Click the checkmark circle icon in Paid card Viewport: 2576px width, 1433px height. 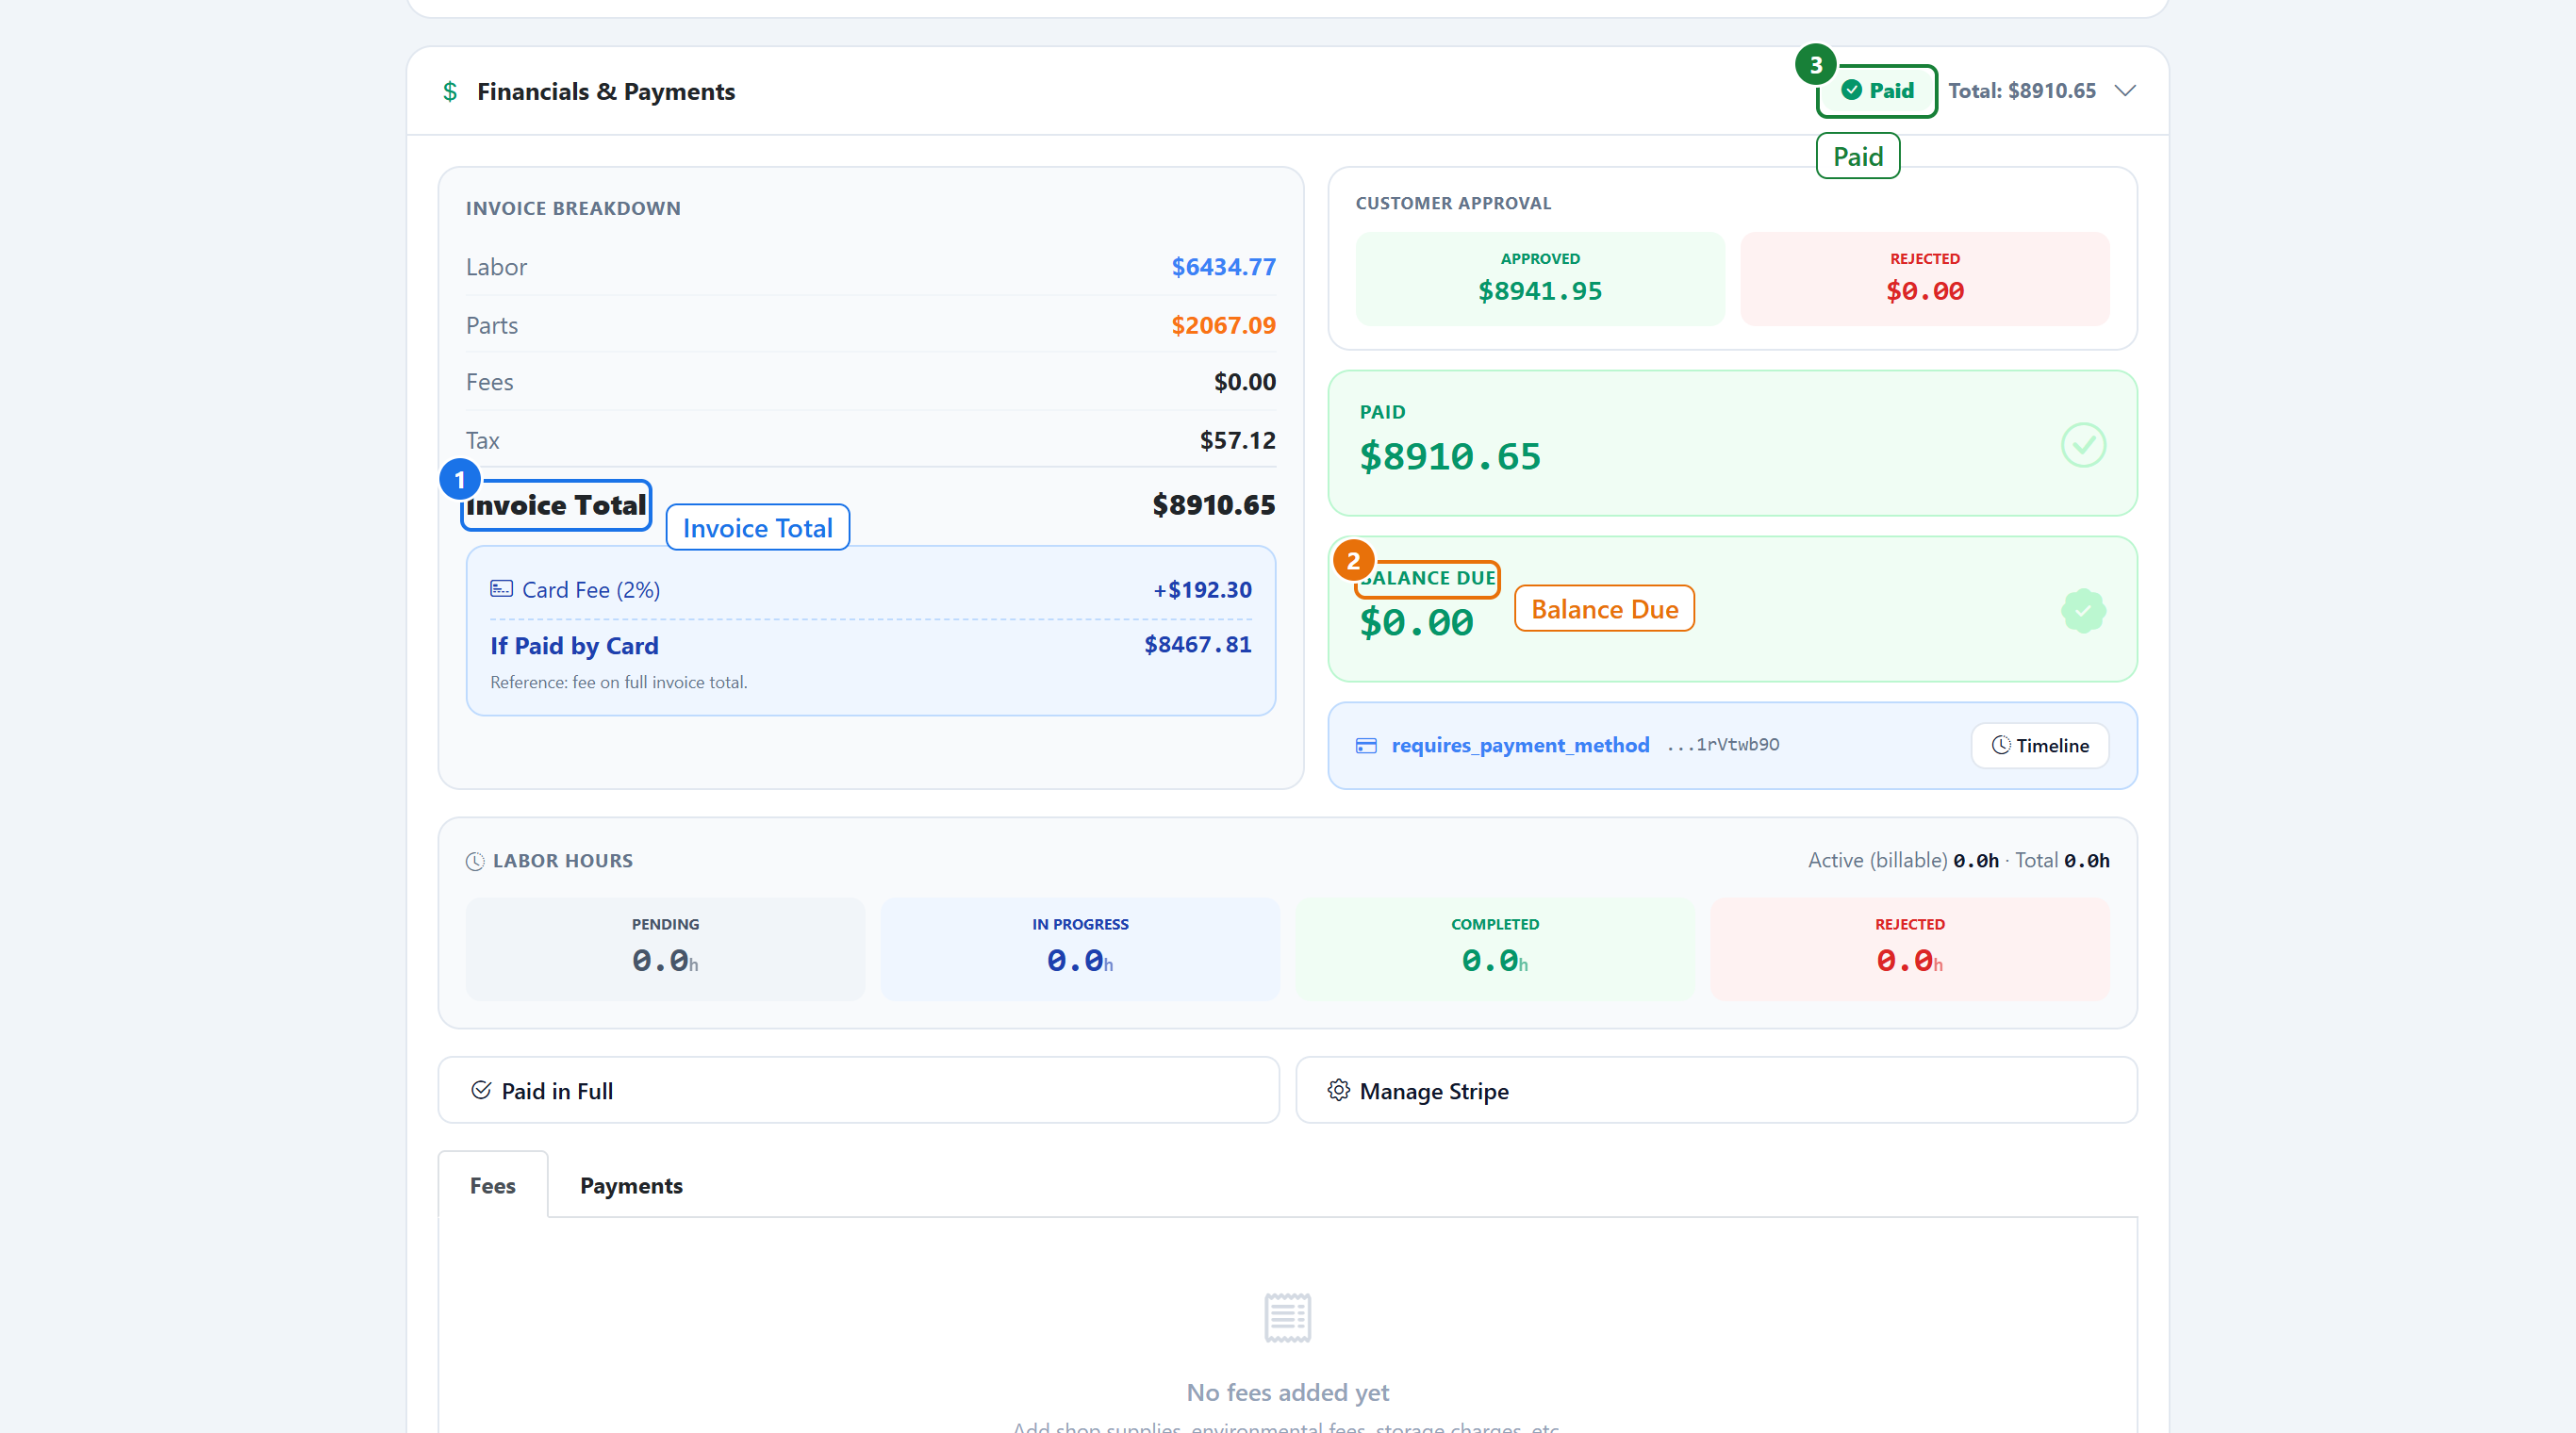click(2083, 445)
